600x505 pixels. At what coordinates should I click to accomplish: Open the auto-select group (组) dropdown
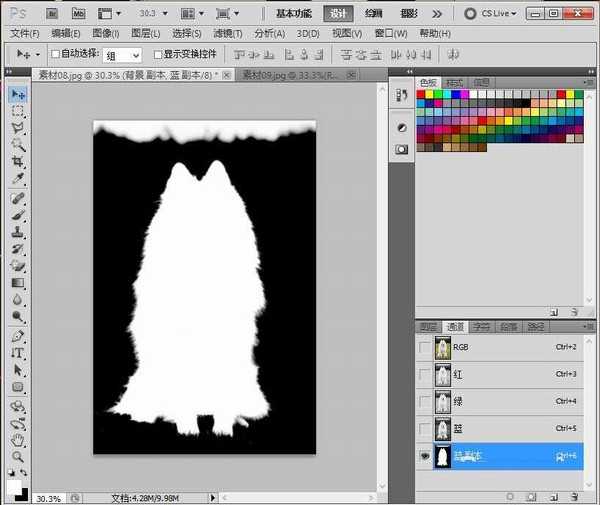point(121,55)
